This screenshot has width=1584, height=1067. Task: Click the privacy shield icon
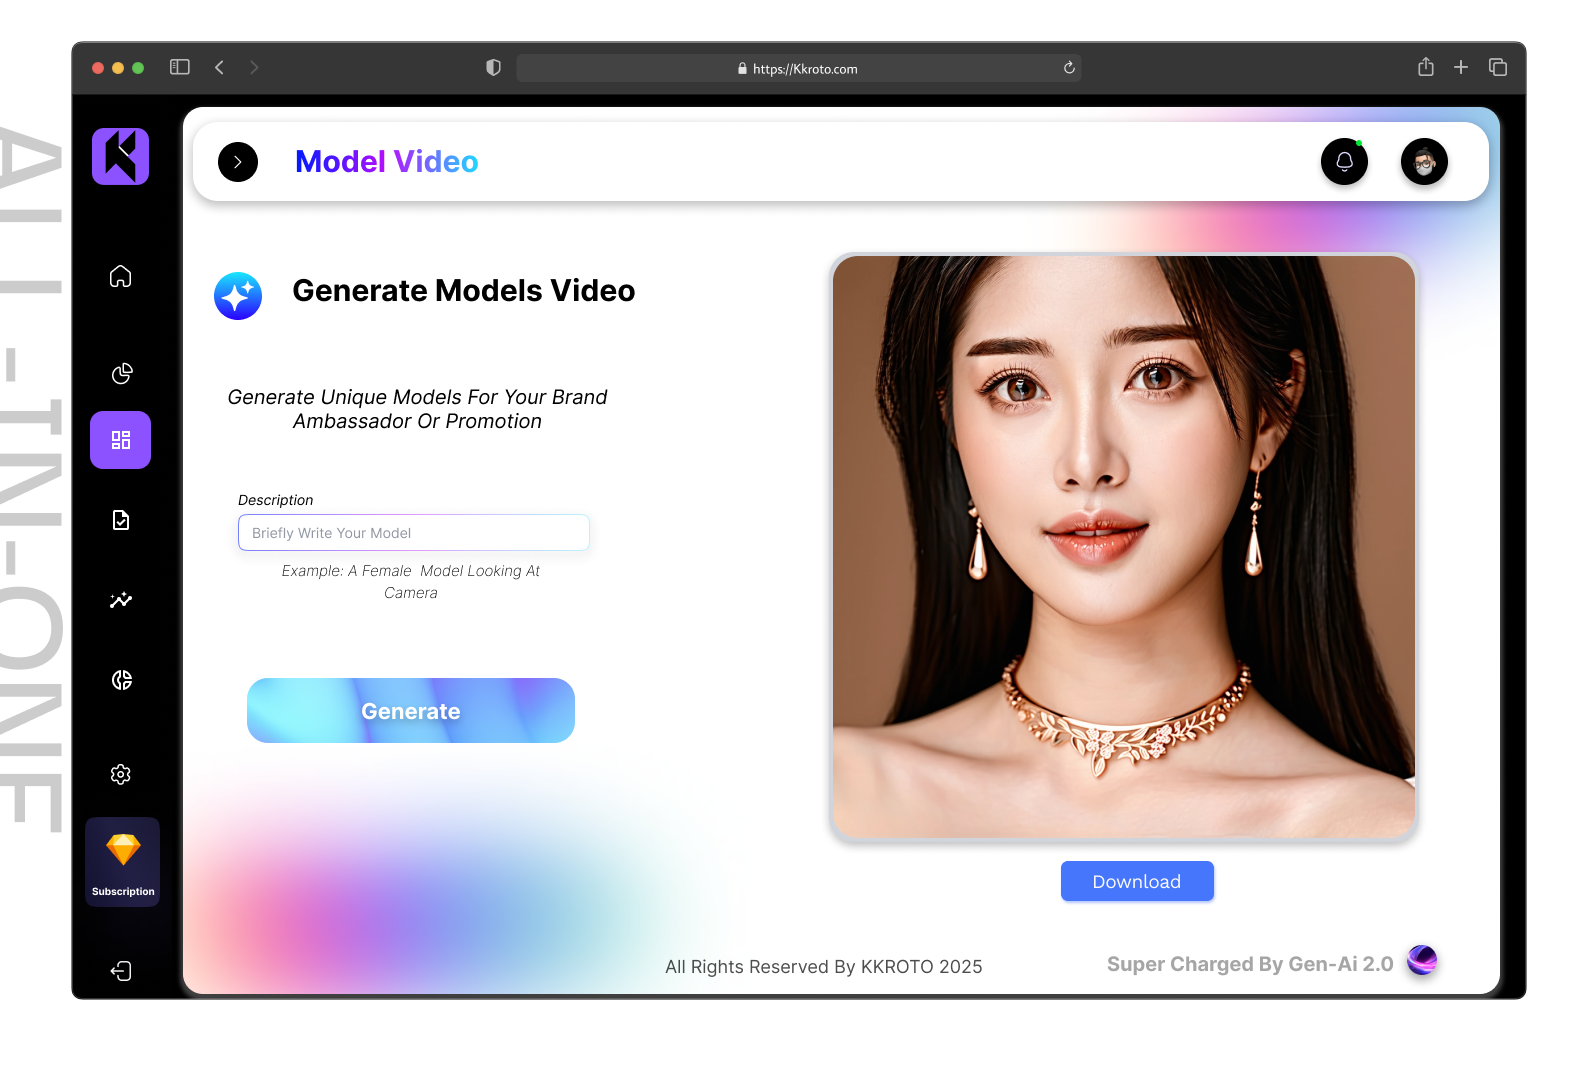click(493, 68)
